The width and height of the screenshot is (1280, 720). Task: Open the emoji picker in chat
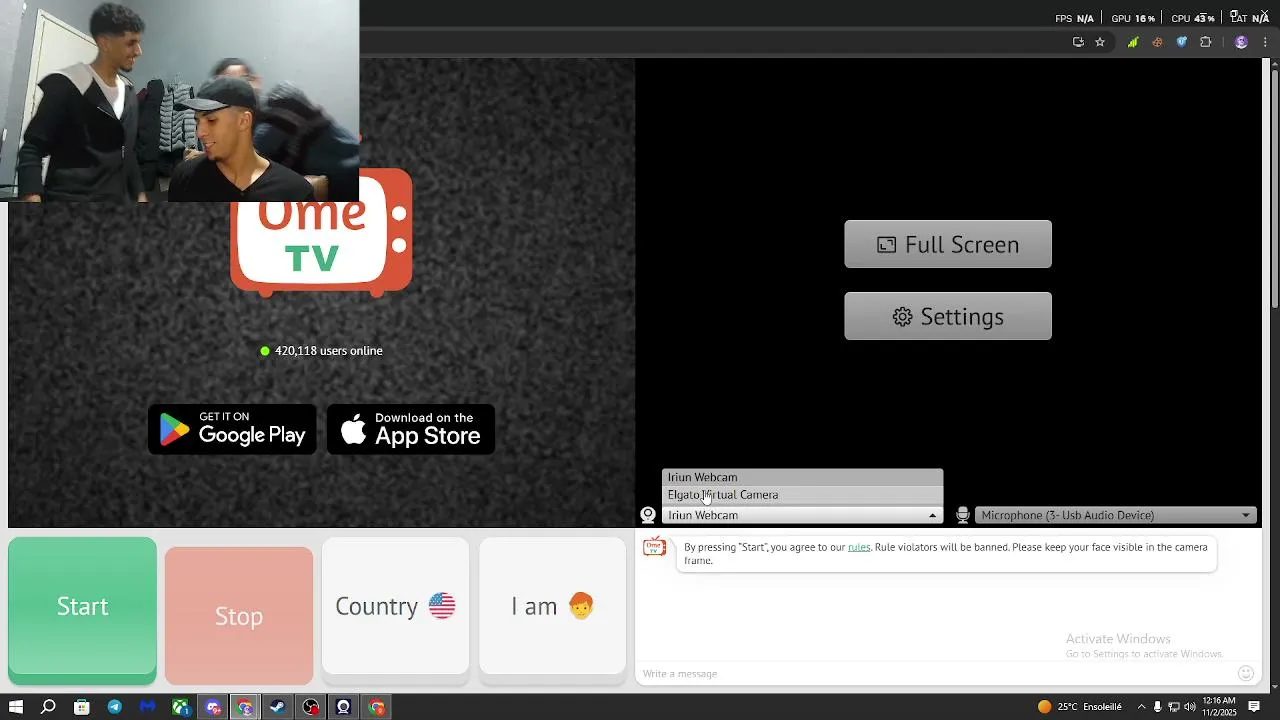[x=1246, y=673]
